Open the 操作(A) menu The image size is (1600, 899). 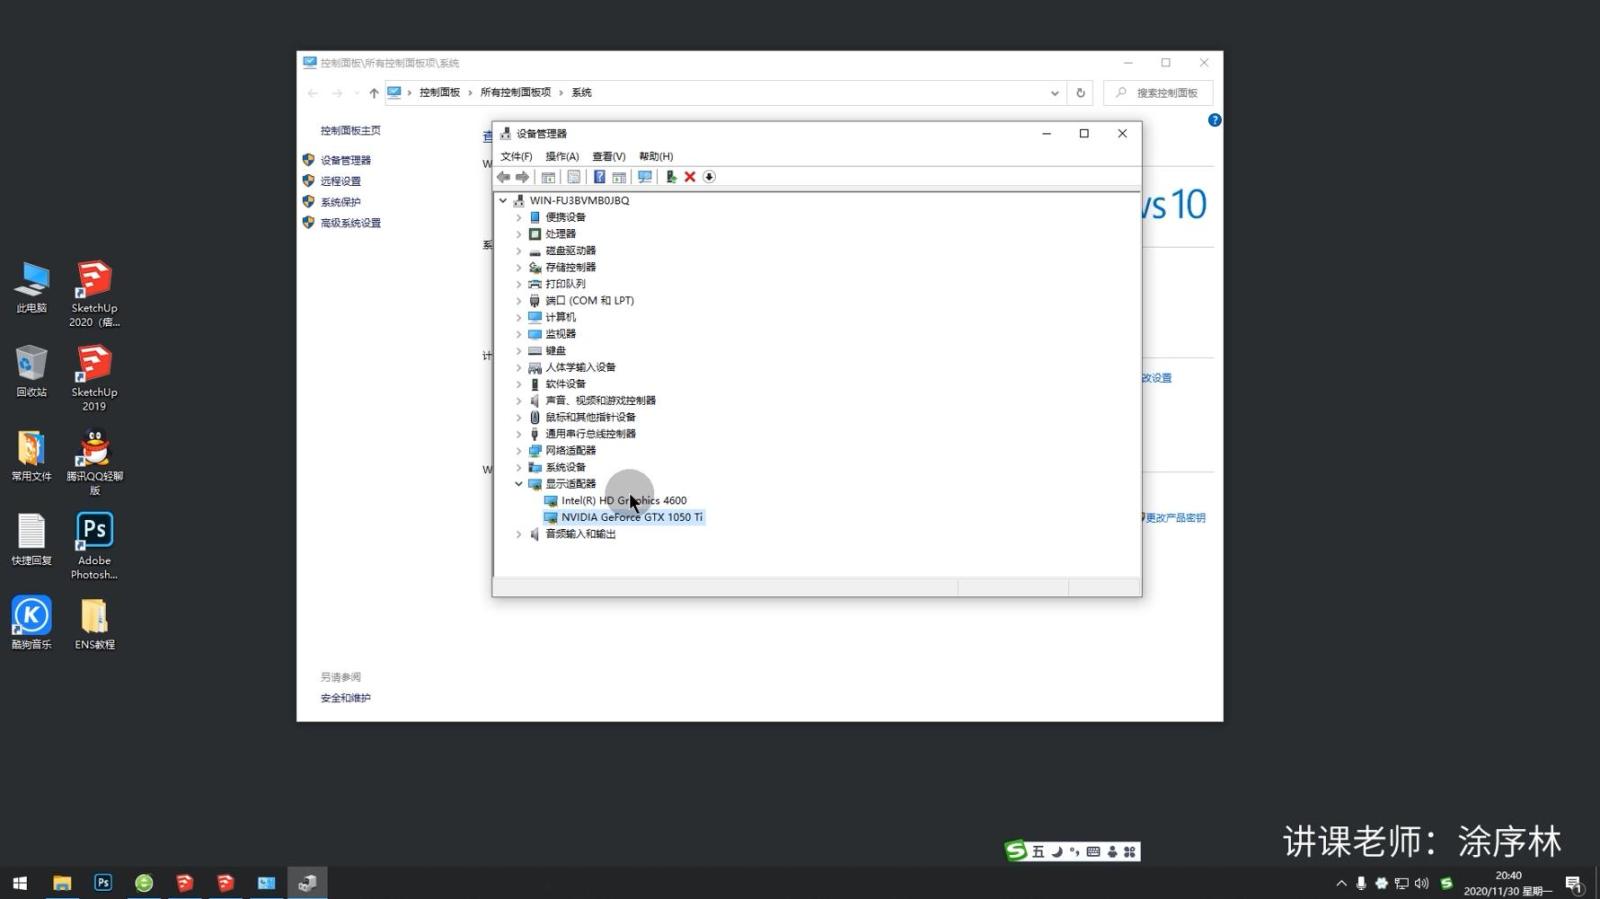tap(562, 156)
